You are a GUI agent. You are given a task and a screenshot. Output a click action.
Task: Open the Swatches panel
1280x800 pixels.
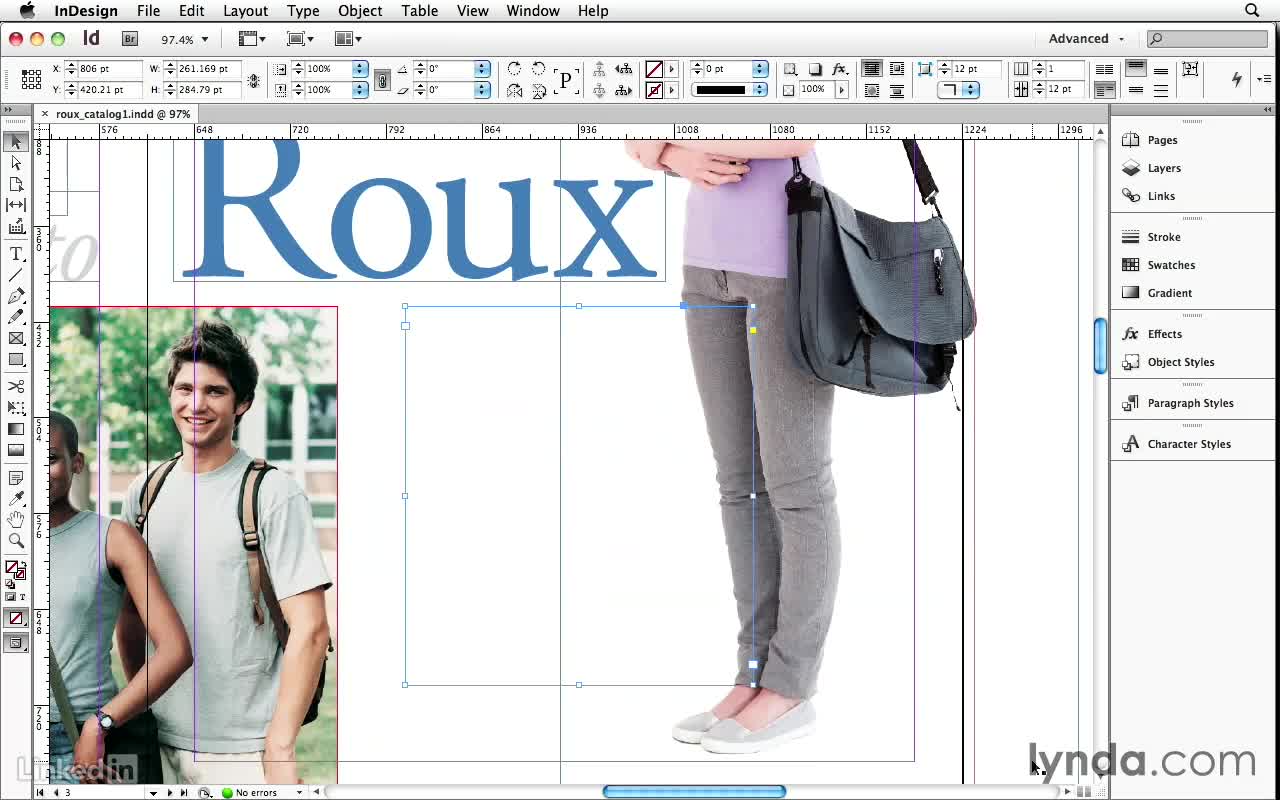1171,265
